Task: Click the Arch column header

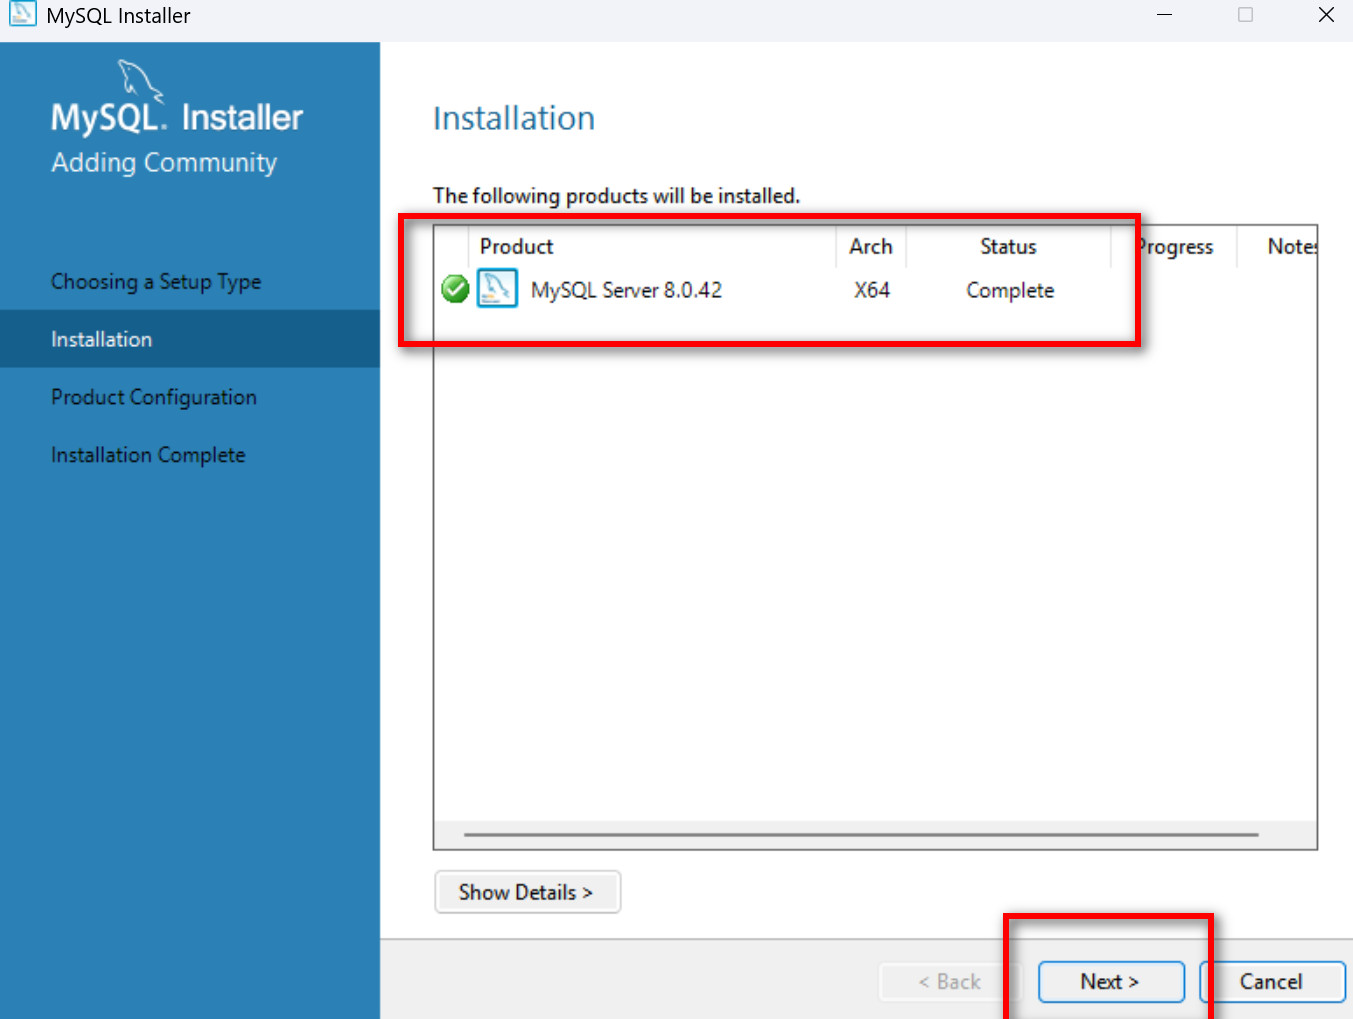Action: pyautogui.click(x=870, y=247)
